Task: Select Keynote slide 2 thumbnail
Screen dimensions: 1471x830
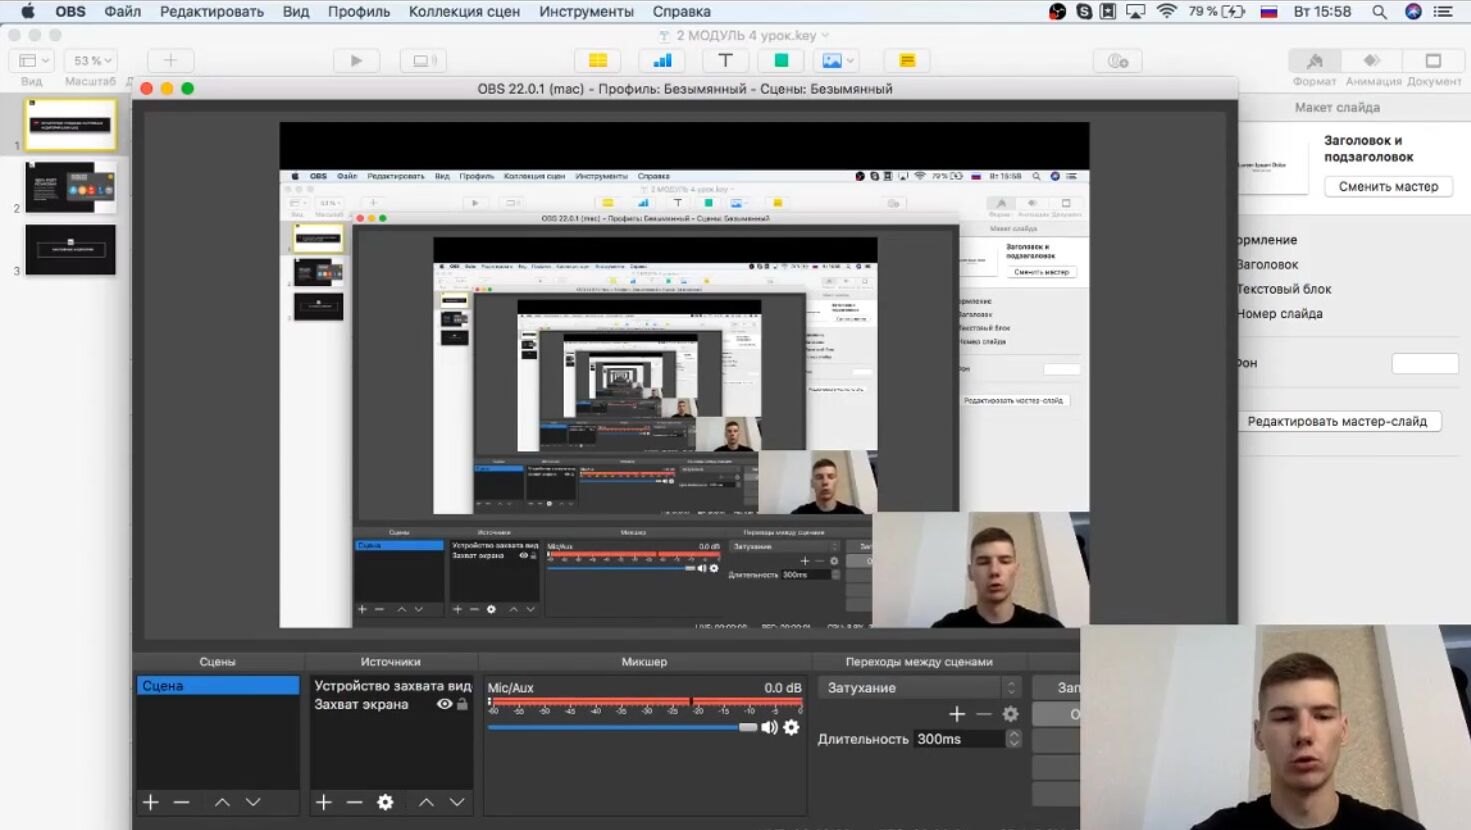Action: [x=70, y=187]
